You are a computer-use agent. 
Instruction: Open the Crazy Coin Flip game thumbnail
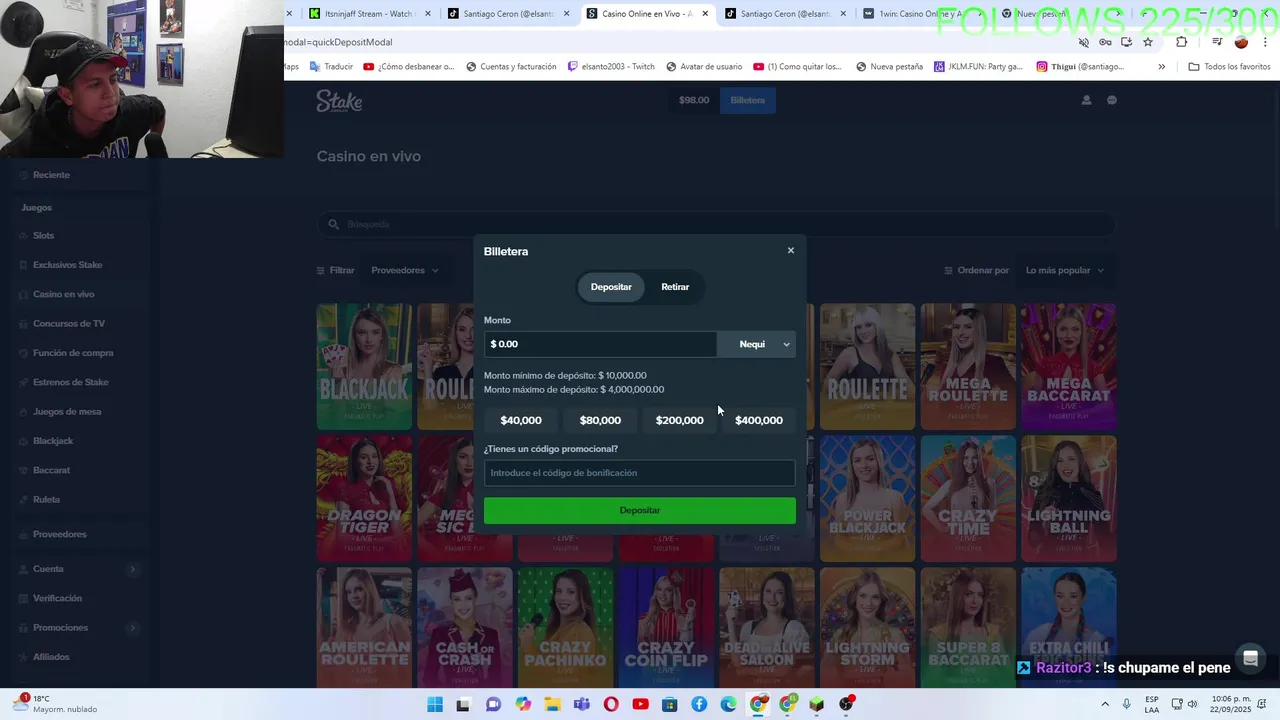pos(666,628)
